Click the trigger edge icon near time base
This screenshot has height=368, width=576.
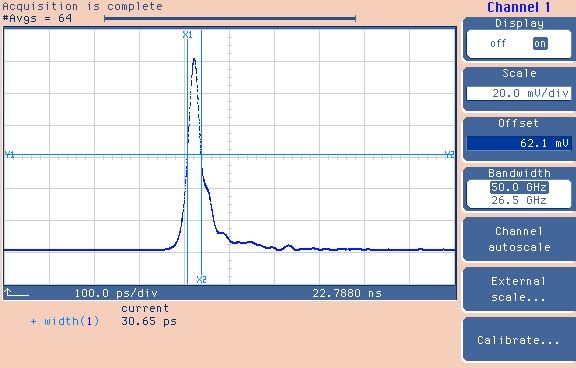(x=17, y=293)
